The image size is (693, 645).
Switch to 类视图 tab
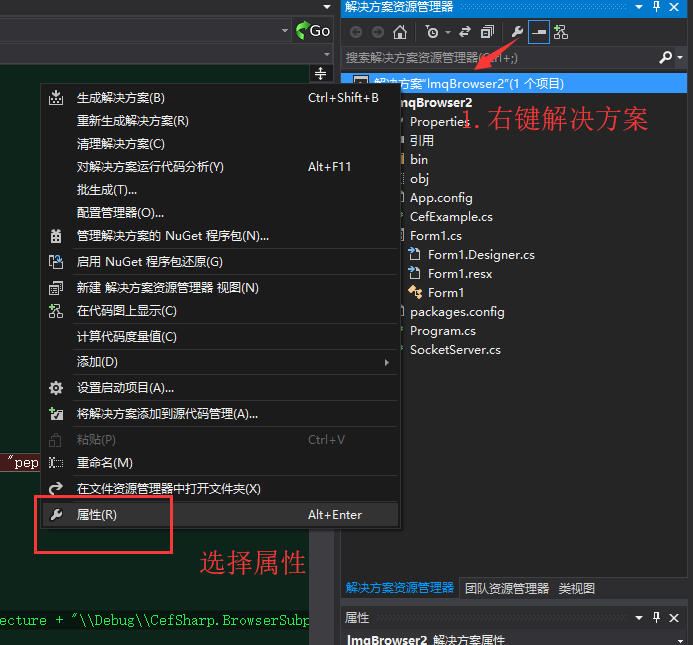(576, 588)
